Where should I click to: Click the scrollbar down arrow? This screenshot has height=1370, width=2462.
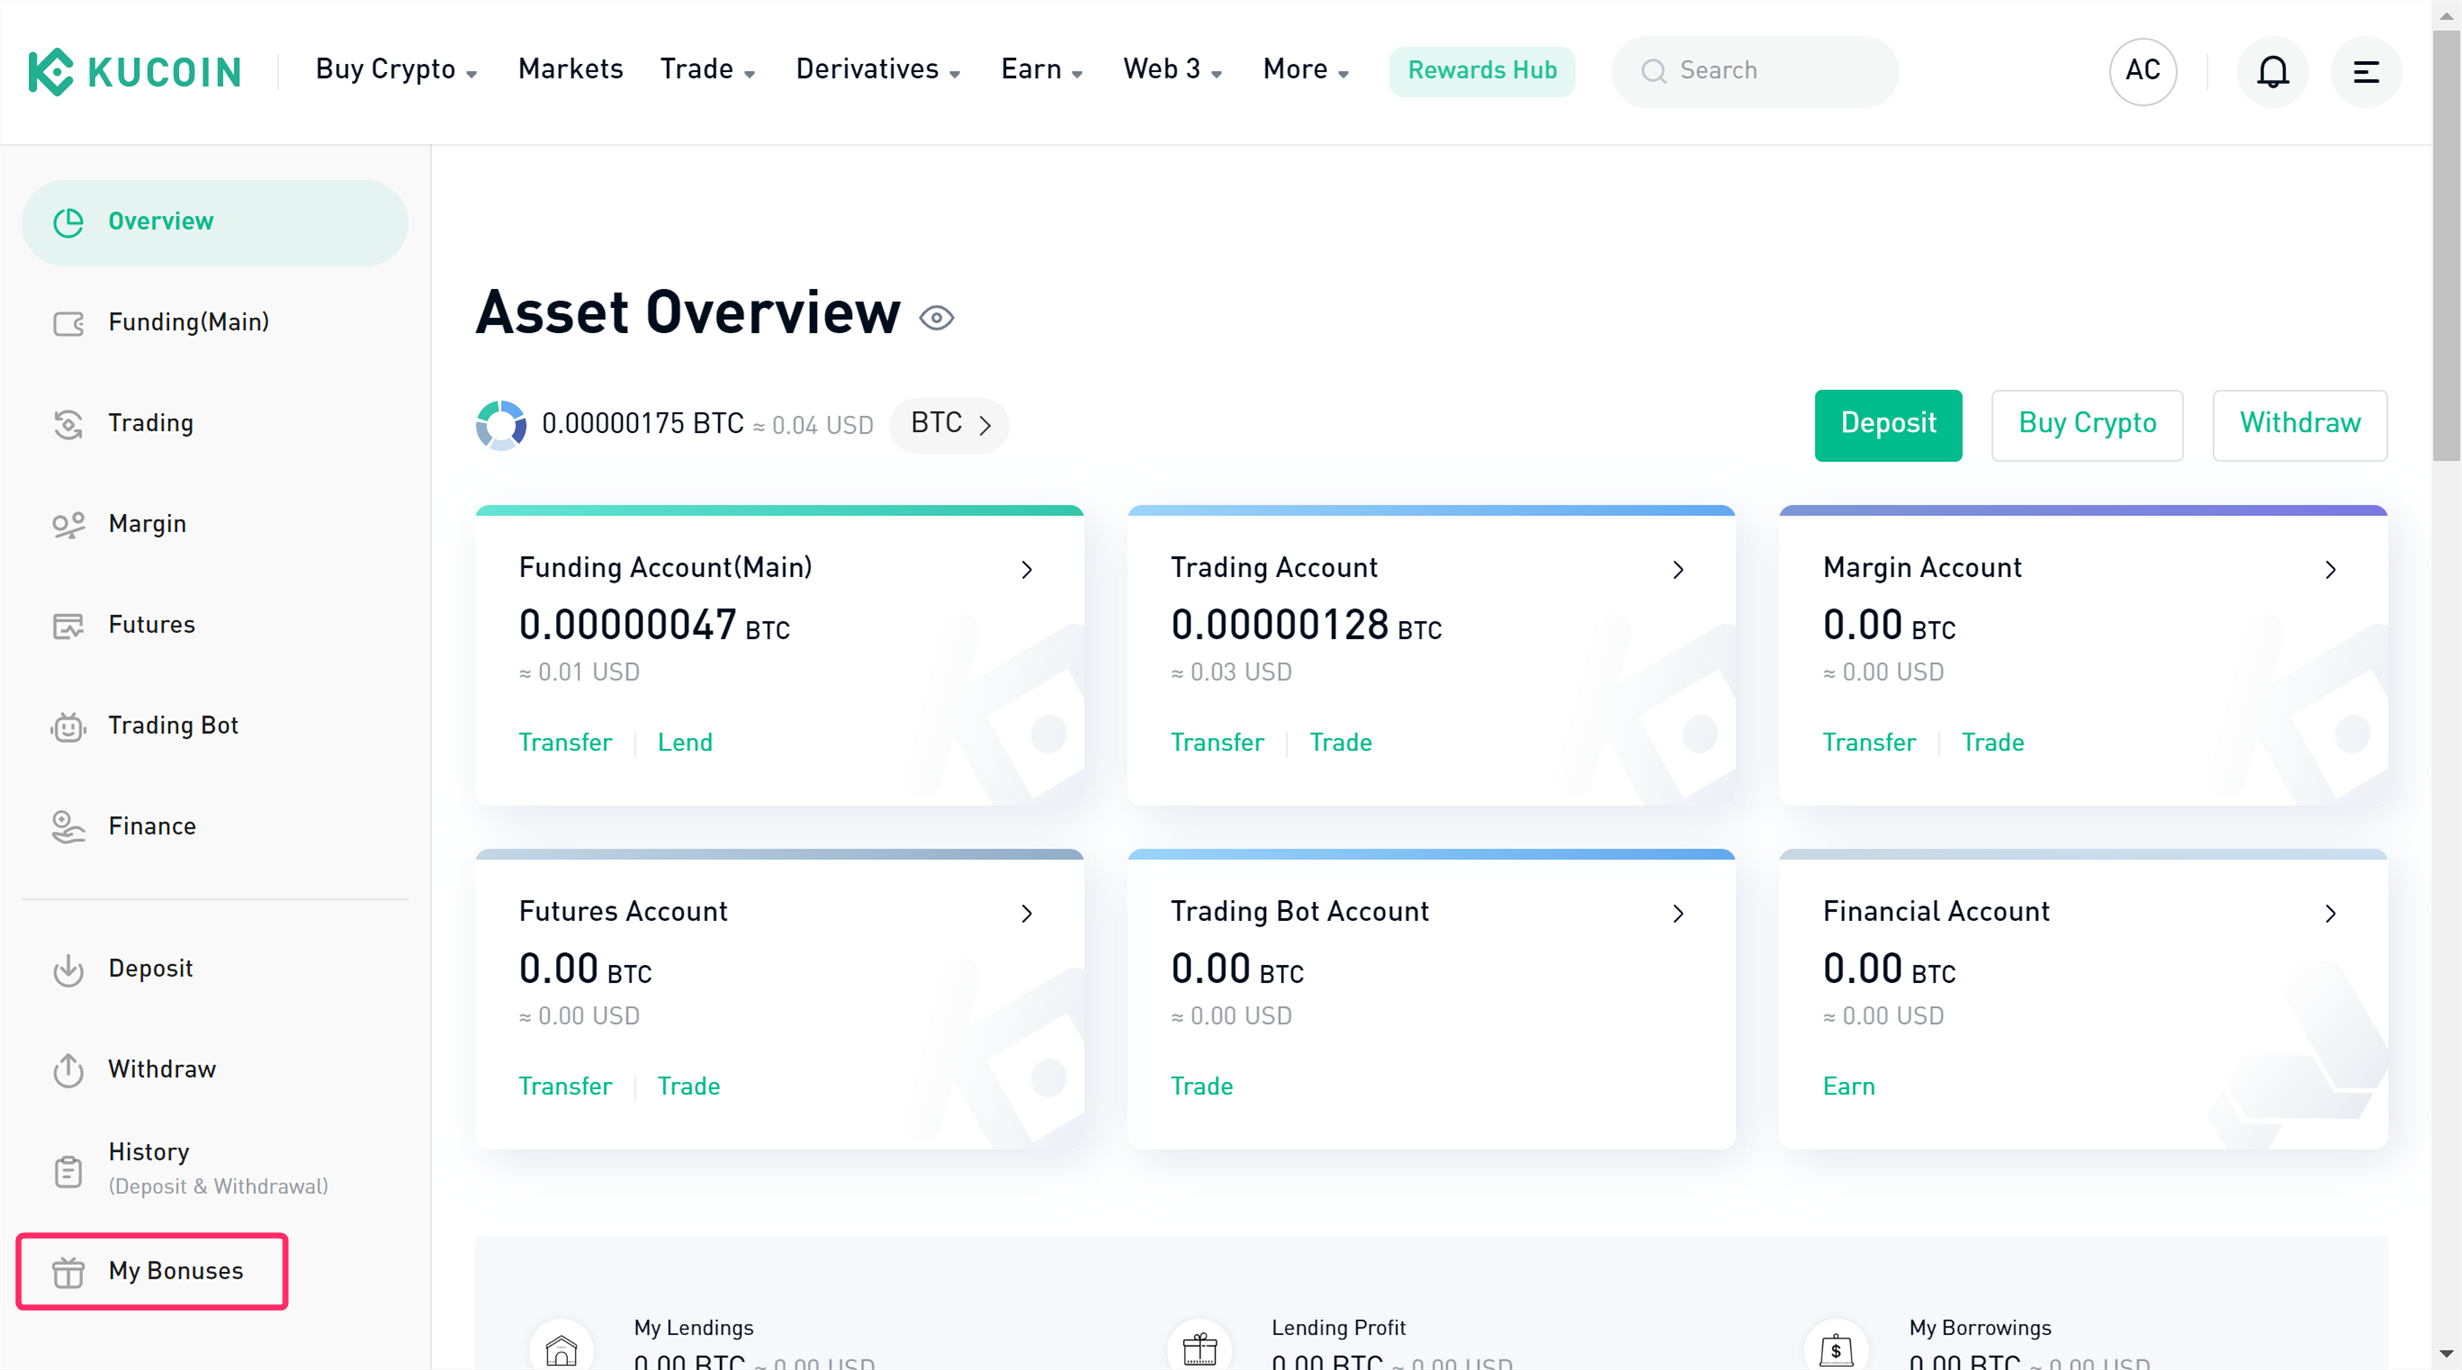click(x=2446, y=1355)
